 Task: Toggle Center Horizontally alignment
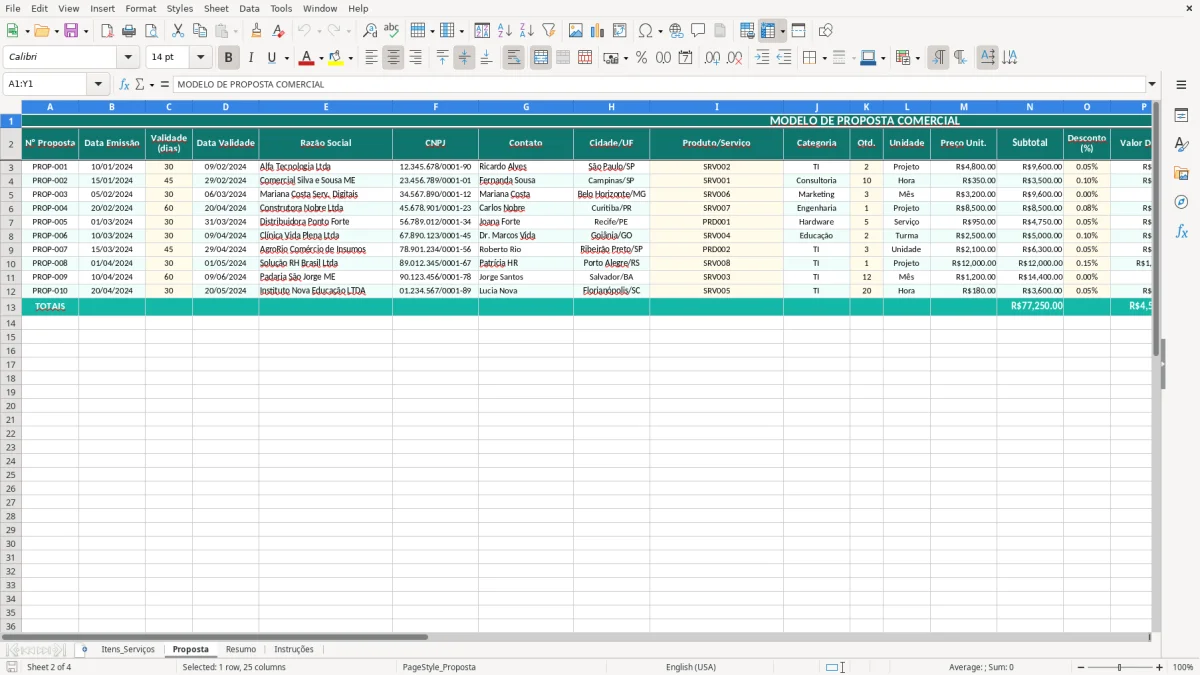click(x=393, y=58)
